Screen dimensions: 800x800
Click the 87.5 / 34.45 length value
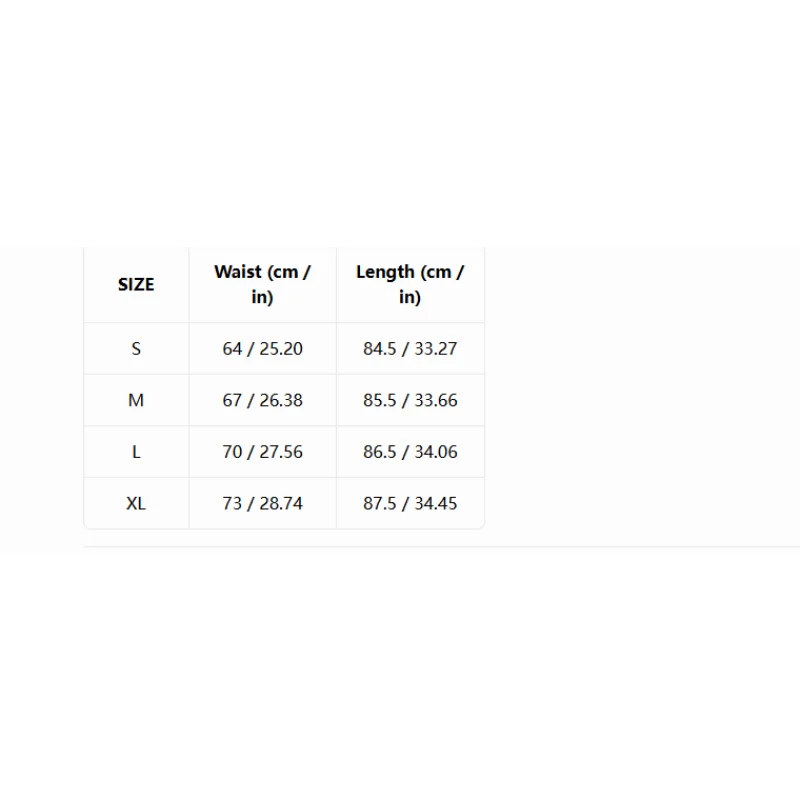[410, 503]
